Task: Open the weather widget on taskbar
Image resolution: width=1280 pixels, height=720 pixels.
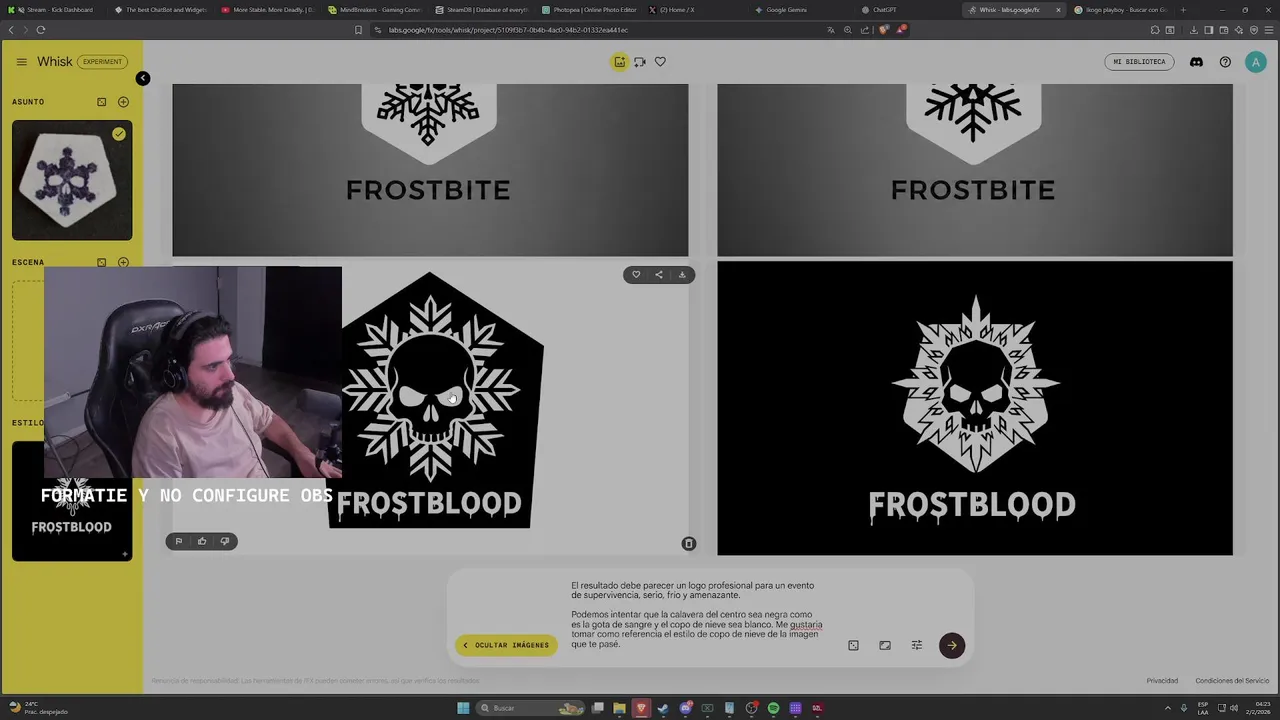Action: click(x=38, y=708)
